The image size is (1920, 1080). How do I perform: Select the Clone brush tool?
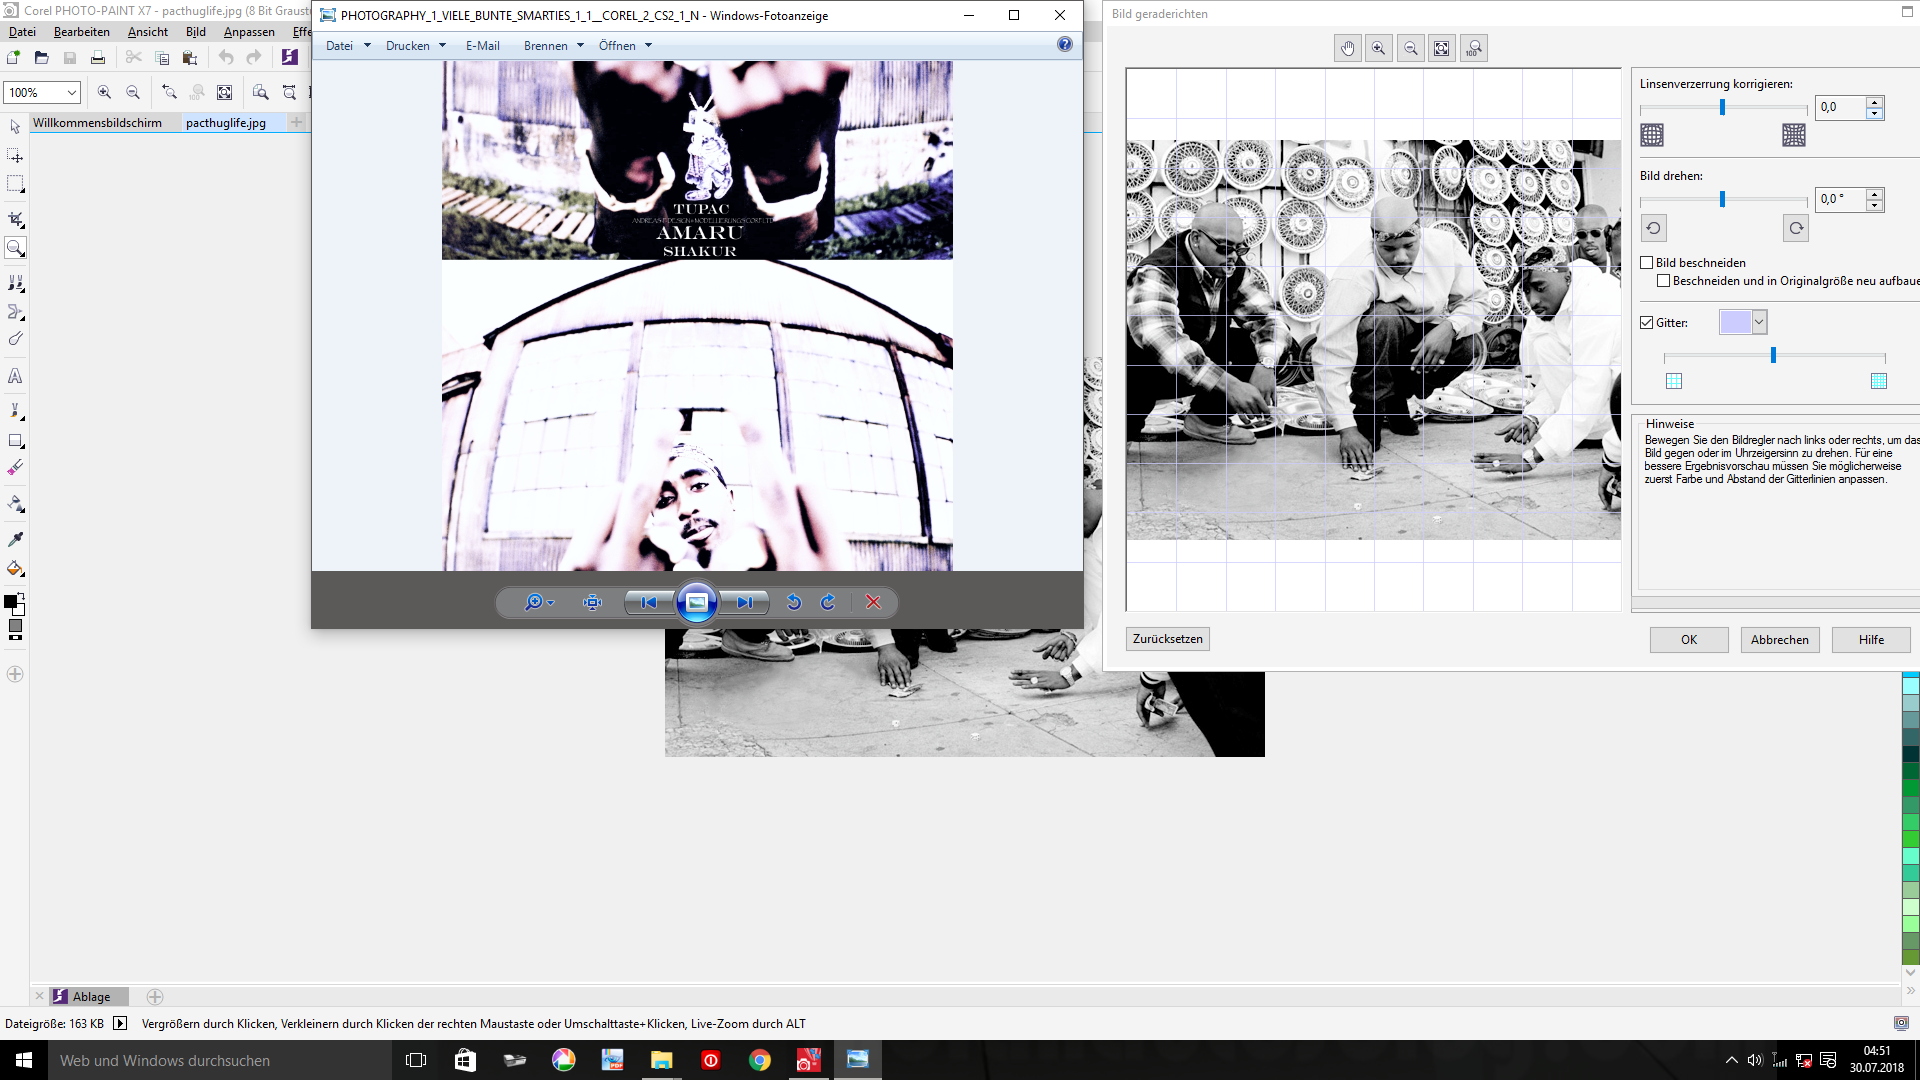point(15,284)
